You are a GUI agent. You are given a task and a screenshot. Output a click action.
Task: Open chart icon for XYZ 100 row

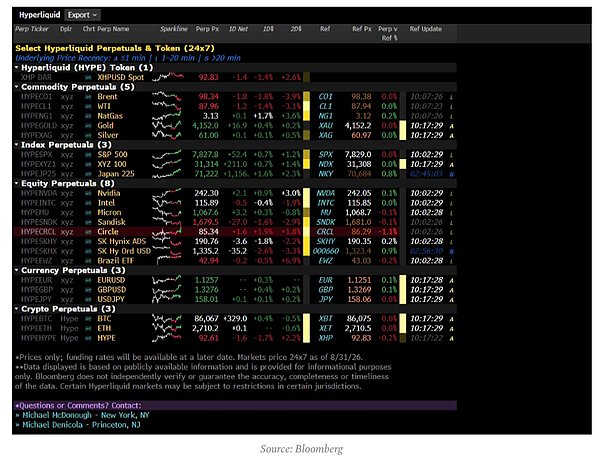point(88,164)
